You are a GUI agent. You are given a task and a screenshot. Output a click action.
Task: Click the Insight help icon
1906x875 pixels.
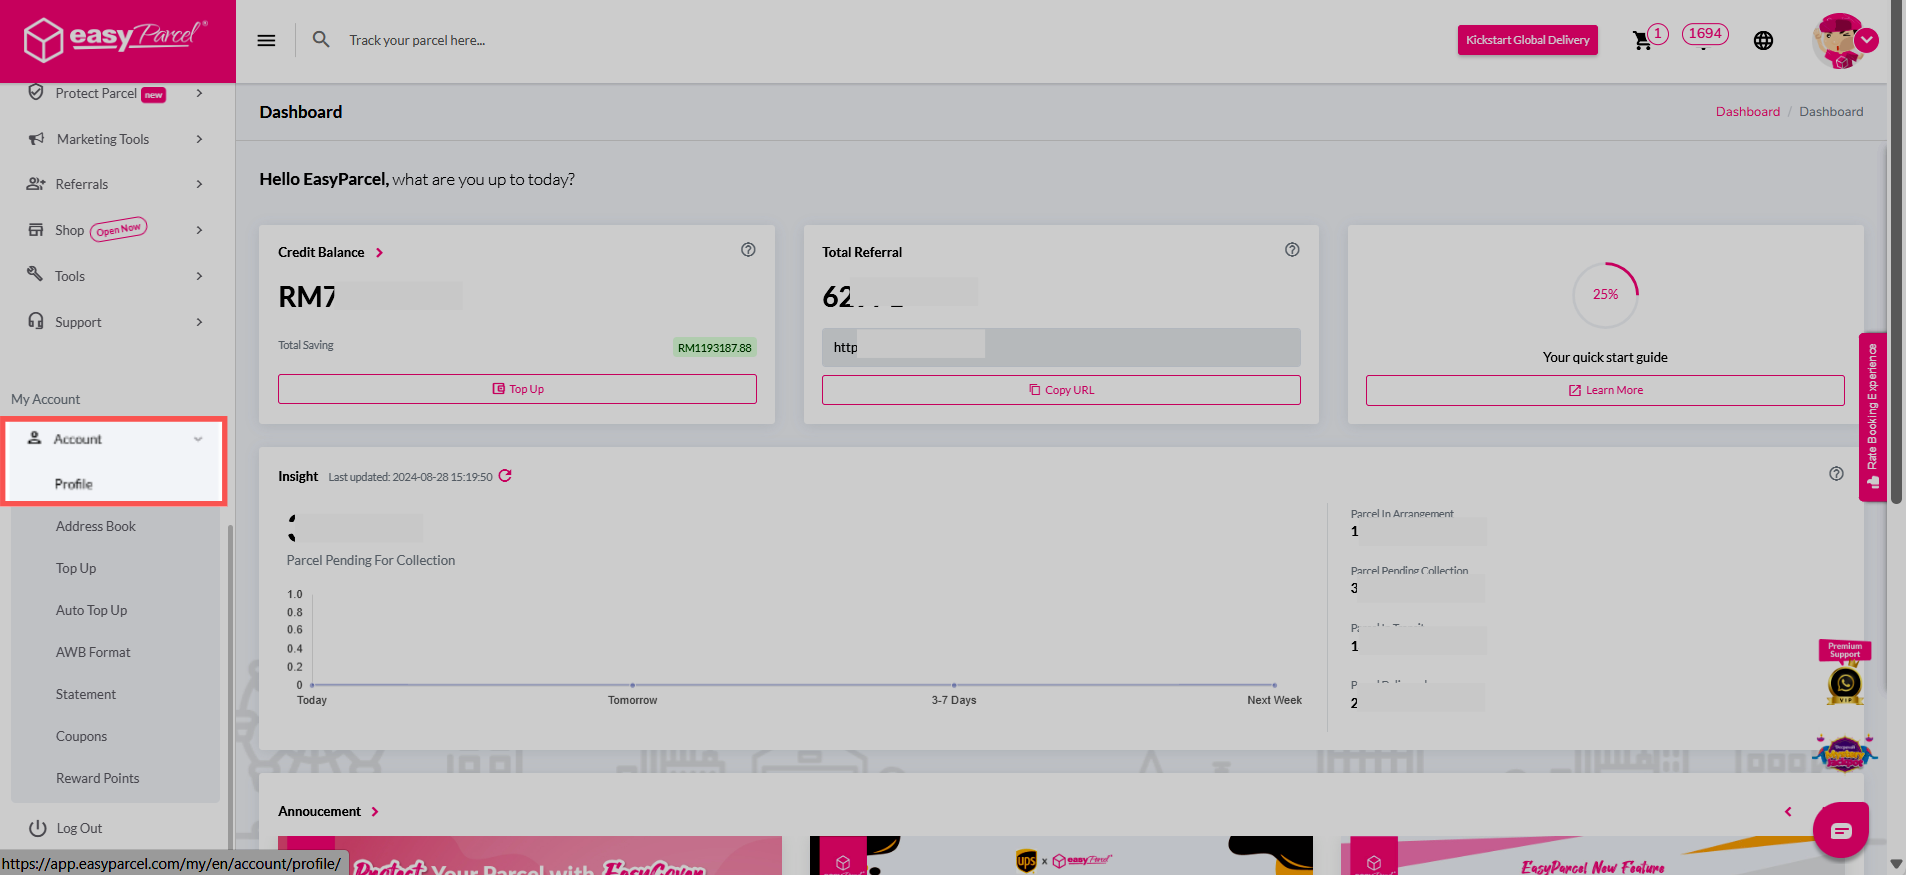(1836, 474)
